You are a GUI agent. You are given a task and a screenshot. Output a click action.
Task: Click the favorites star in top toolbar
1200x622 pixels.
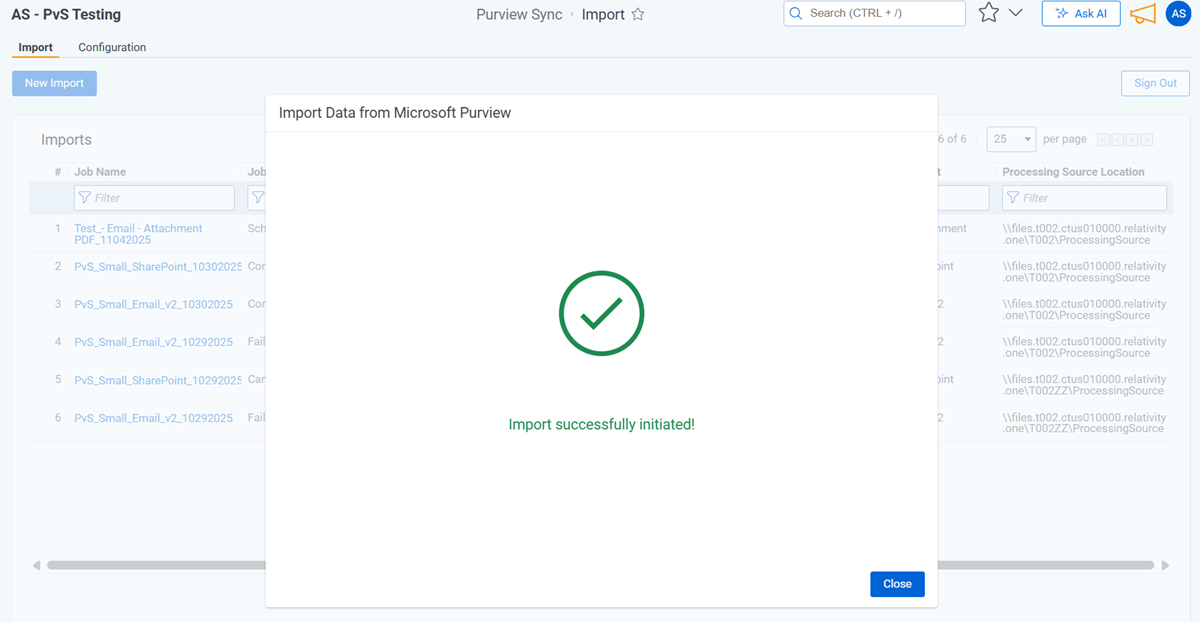(988, 13)
